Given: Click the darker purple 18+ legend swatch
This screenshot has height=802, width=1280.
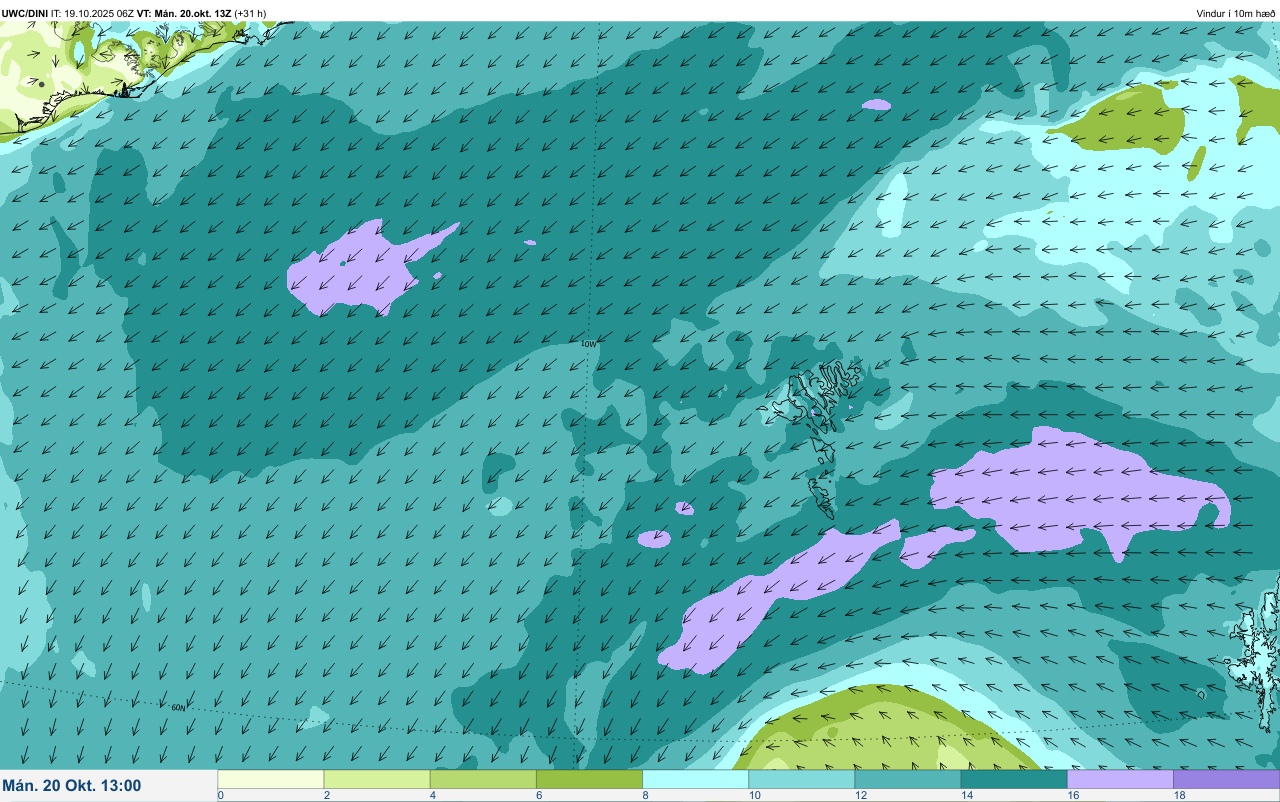Looking at the screenshot, I should click(1226, 779).
